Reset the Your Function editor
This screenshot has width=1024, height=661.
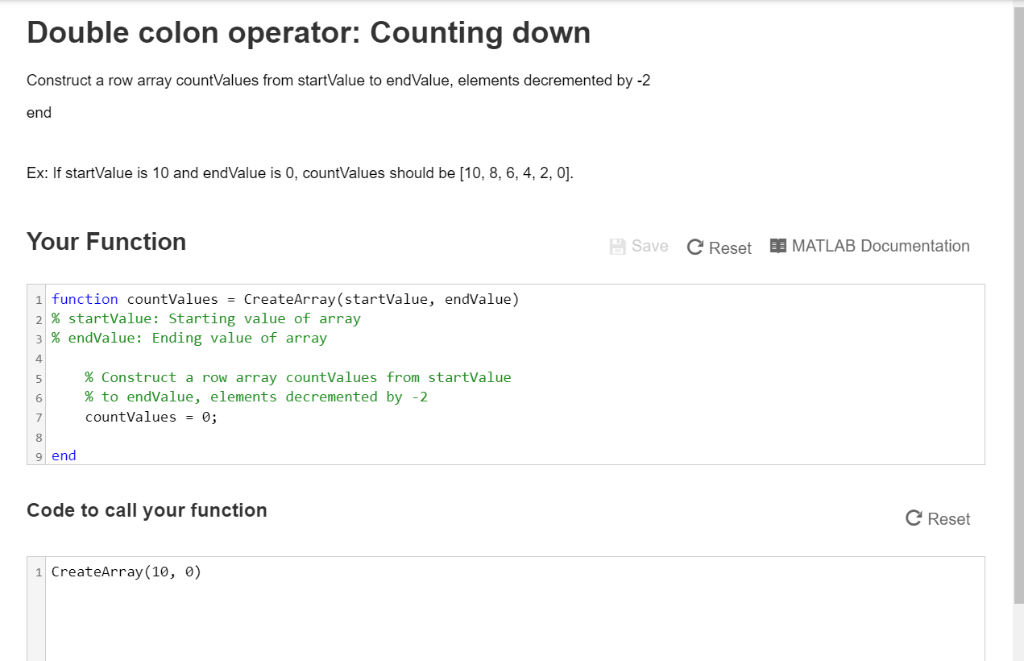719,248
